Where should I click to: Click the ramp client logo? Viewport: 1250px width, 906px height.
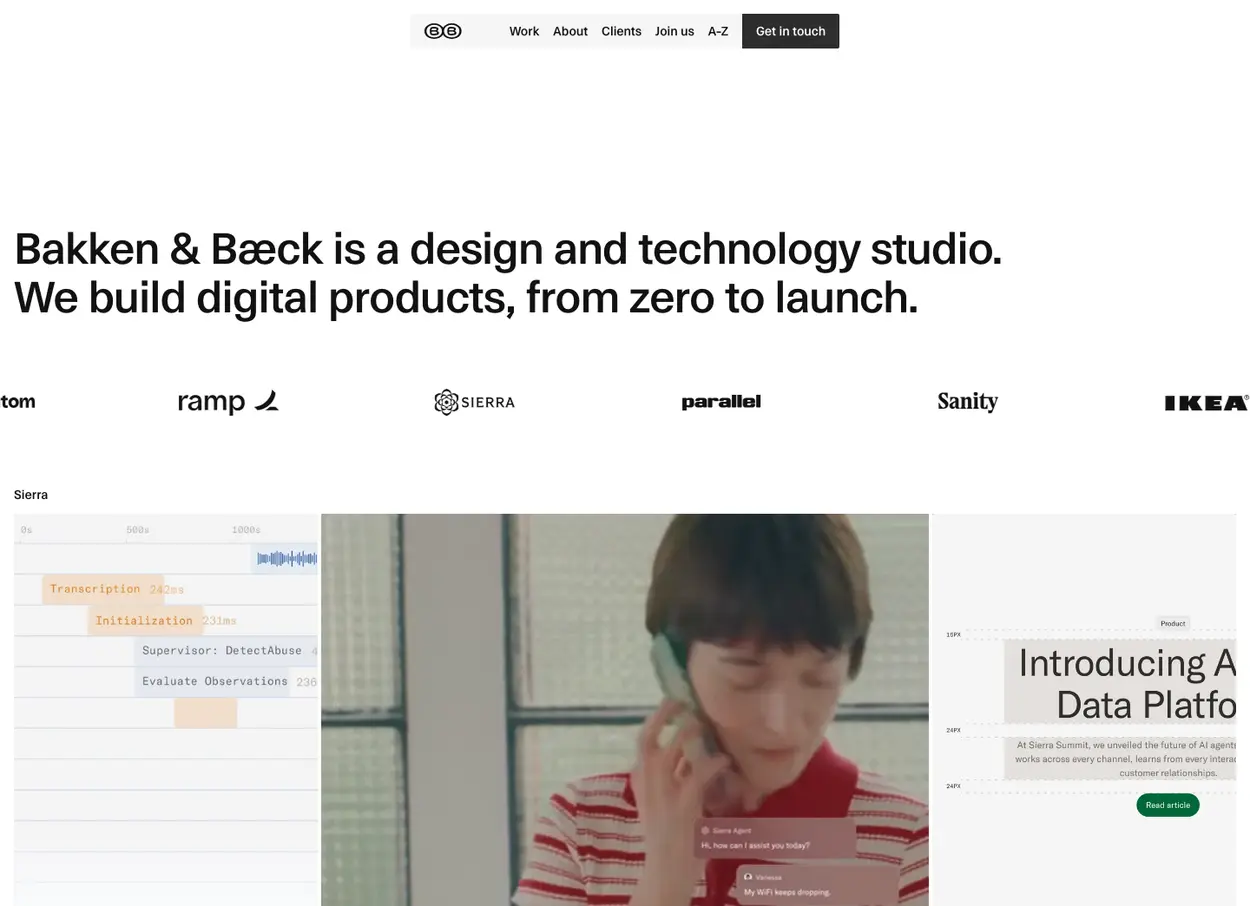(x=228, y=402)
